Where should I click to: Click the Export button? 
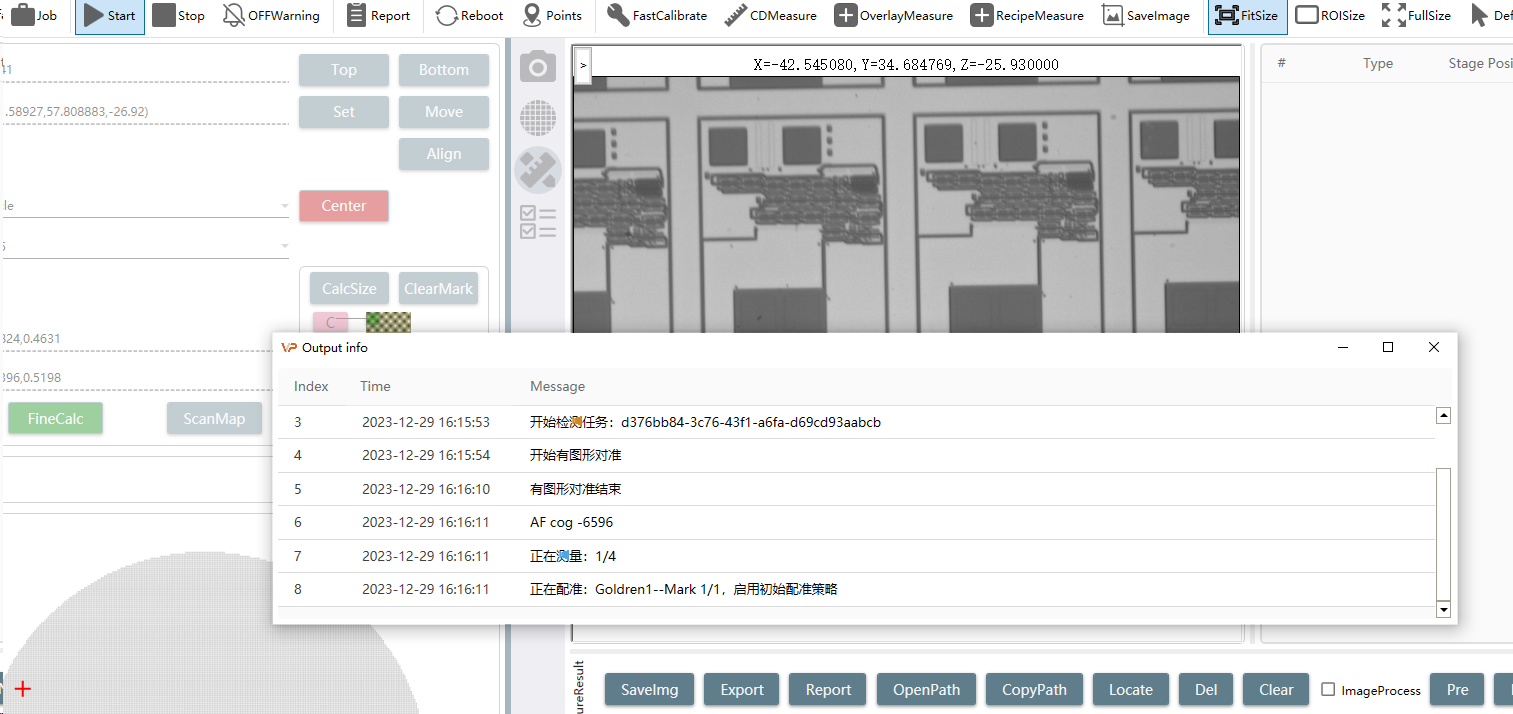[742, 690]
